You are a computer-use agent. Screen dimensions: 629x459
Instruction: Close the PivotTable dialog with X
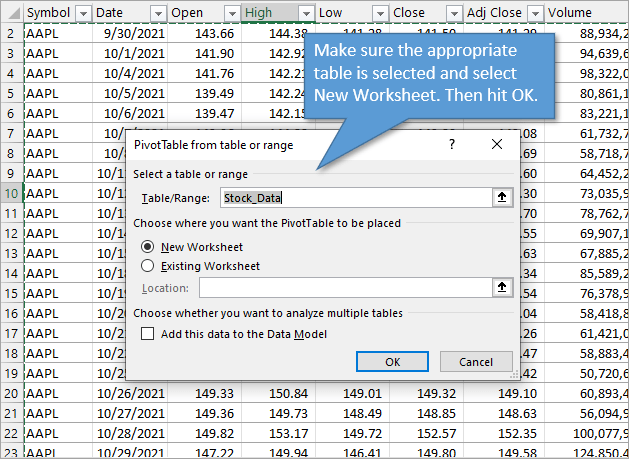pyautogui.click(x=497, y=145)
